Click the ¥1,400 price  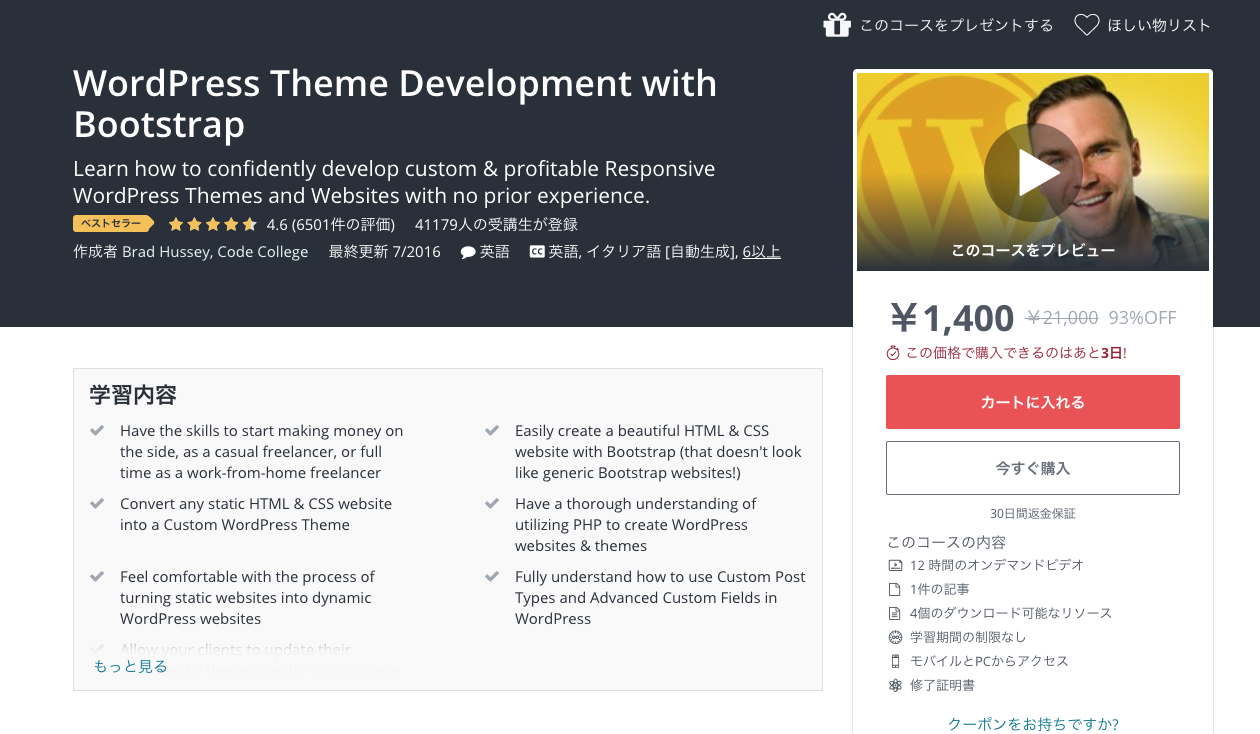pyautogui.click(x=951, y=318)
